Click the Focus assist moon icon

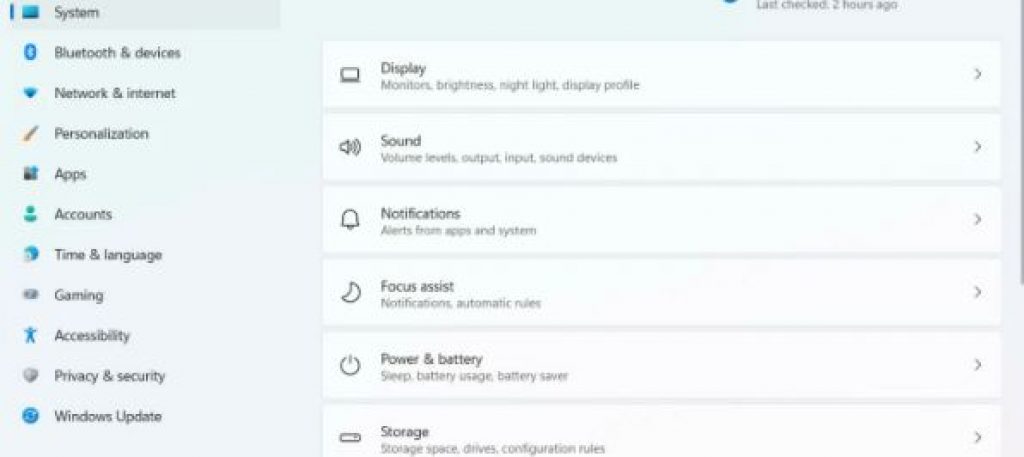[x=350, y=292]
